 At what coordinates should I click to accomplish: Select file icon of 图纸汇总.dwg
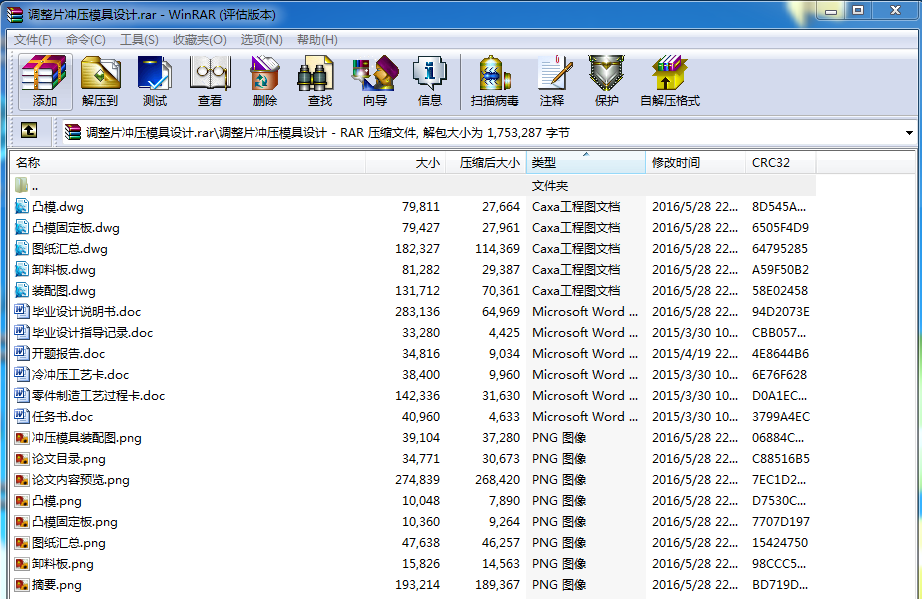click(22, 248)
